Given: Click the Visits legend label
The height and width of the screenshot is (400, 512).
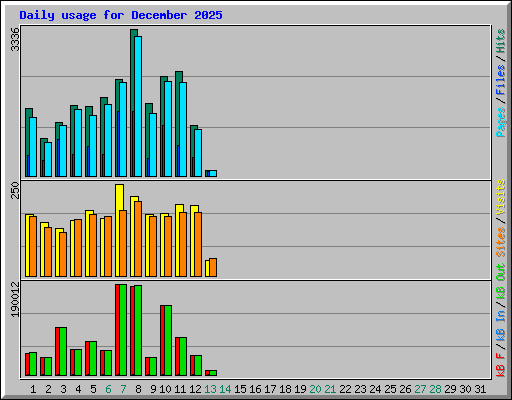Looking at the screenshot, I should pyautogui.click(x=500, y=197).
